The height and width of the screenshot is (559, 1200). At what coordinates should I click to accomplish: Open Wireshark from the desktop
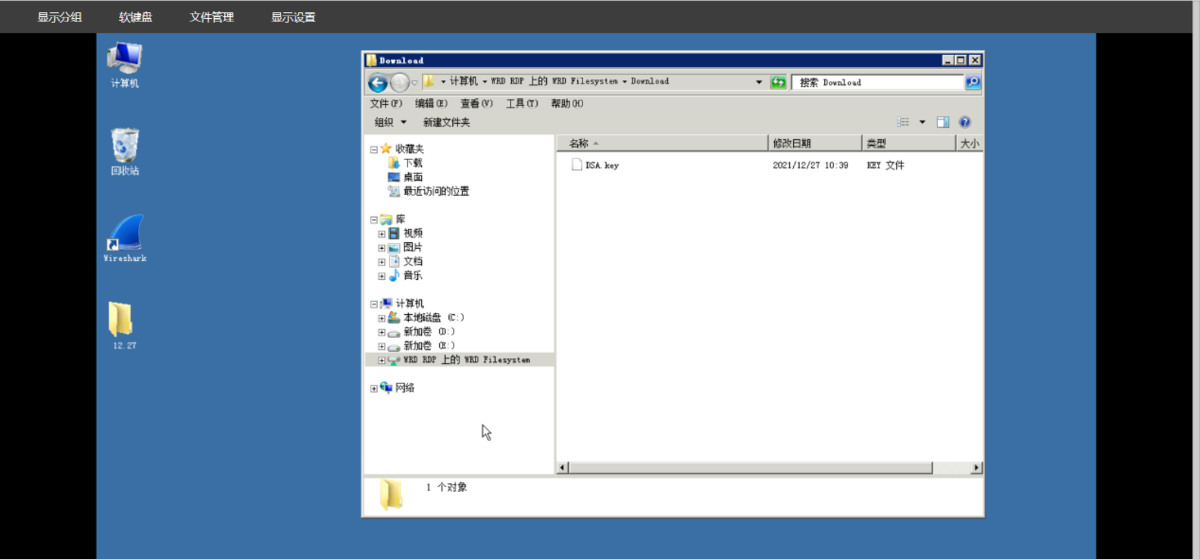click(x=123, y=237)
